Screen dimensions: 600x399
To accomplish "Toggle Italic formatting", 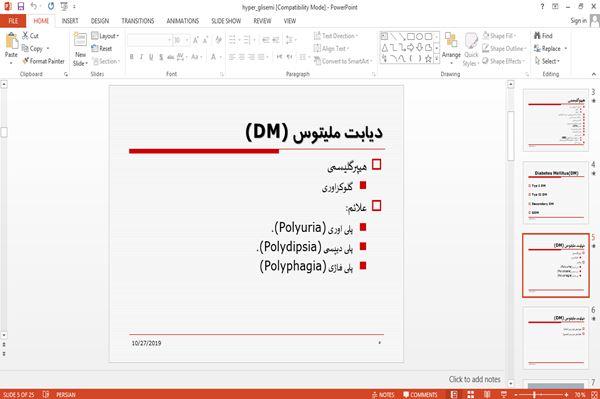I will [141, 57].
